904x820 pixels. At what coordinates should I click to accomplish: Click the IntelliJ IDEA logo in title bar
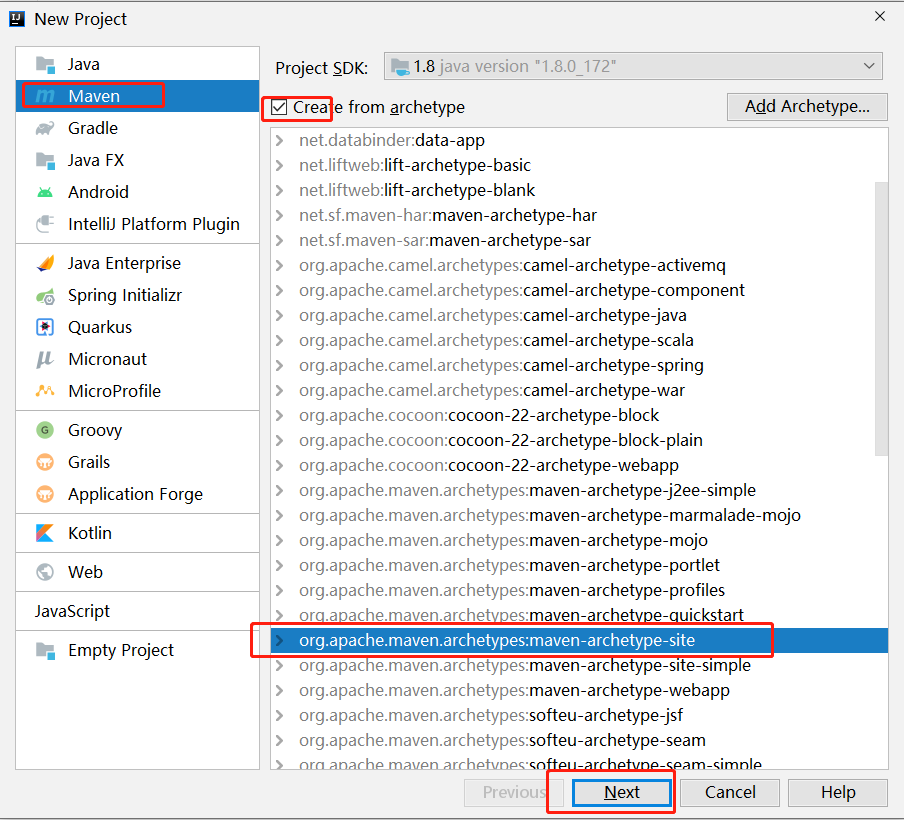click(17, 19)
